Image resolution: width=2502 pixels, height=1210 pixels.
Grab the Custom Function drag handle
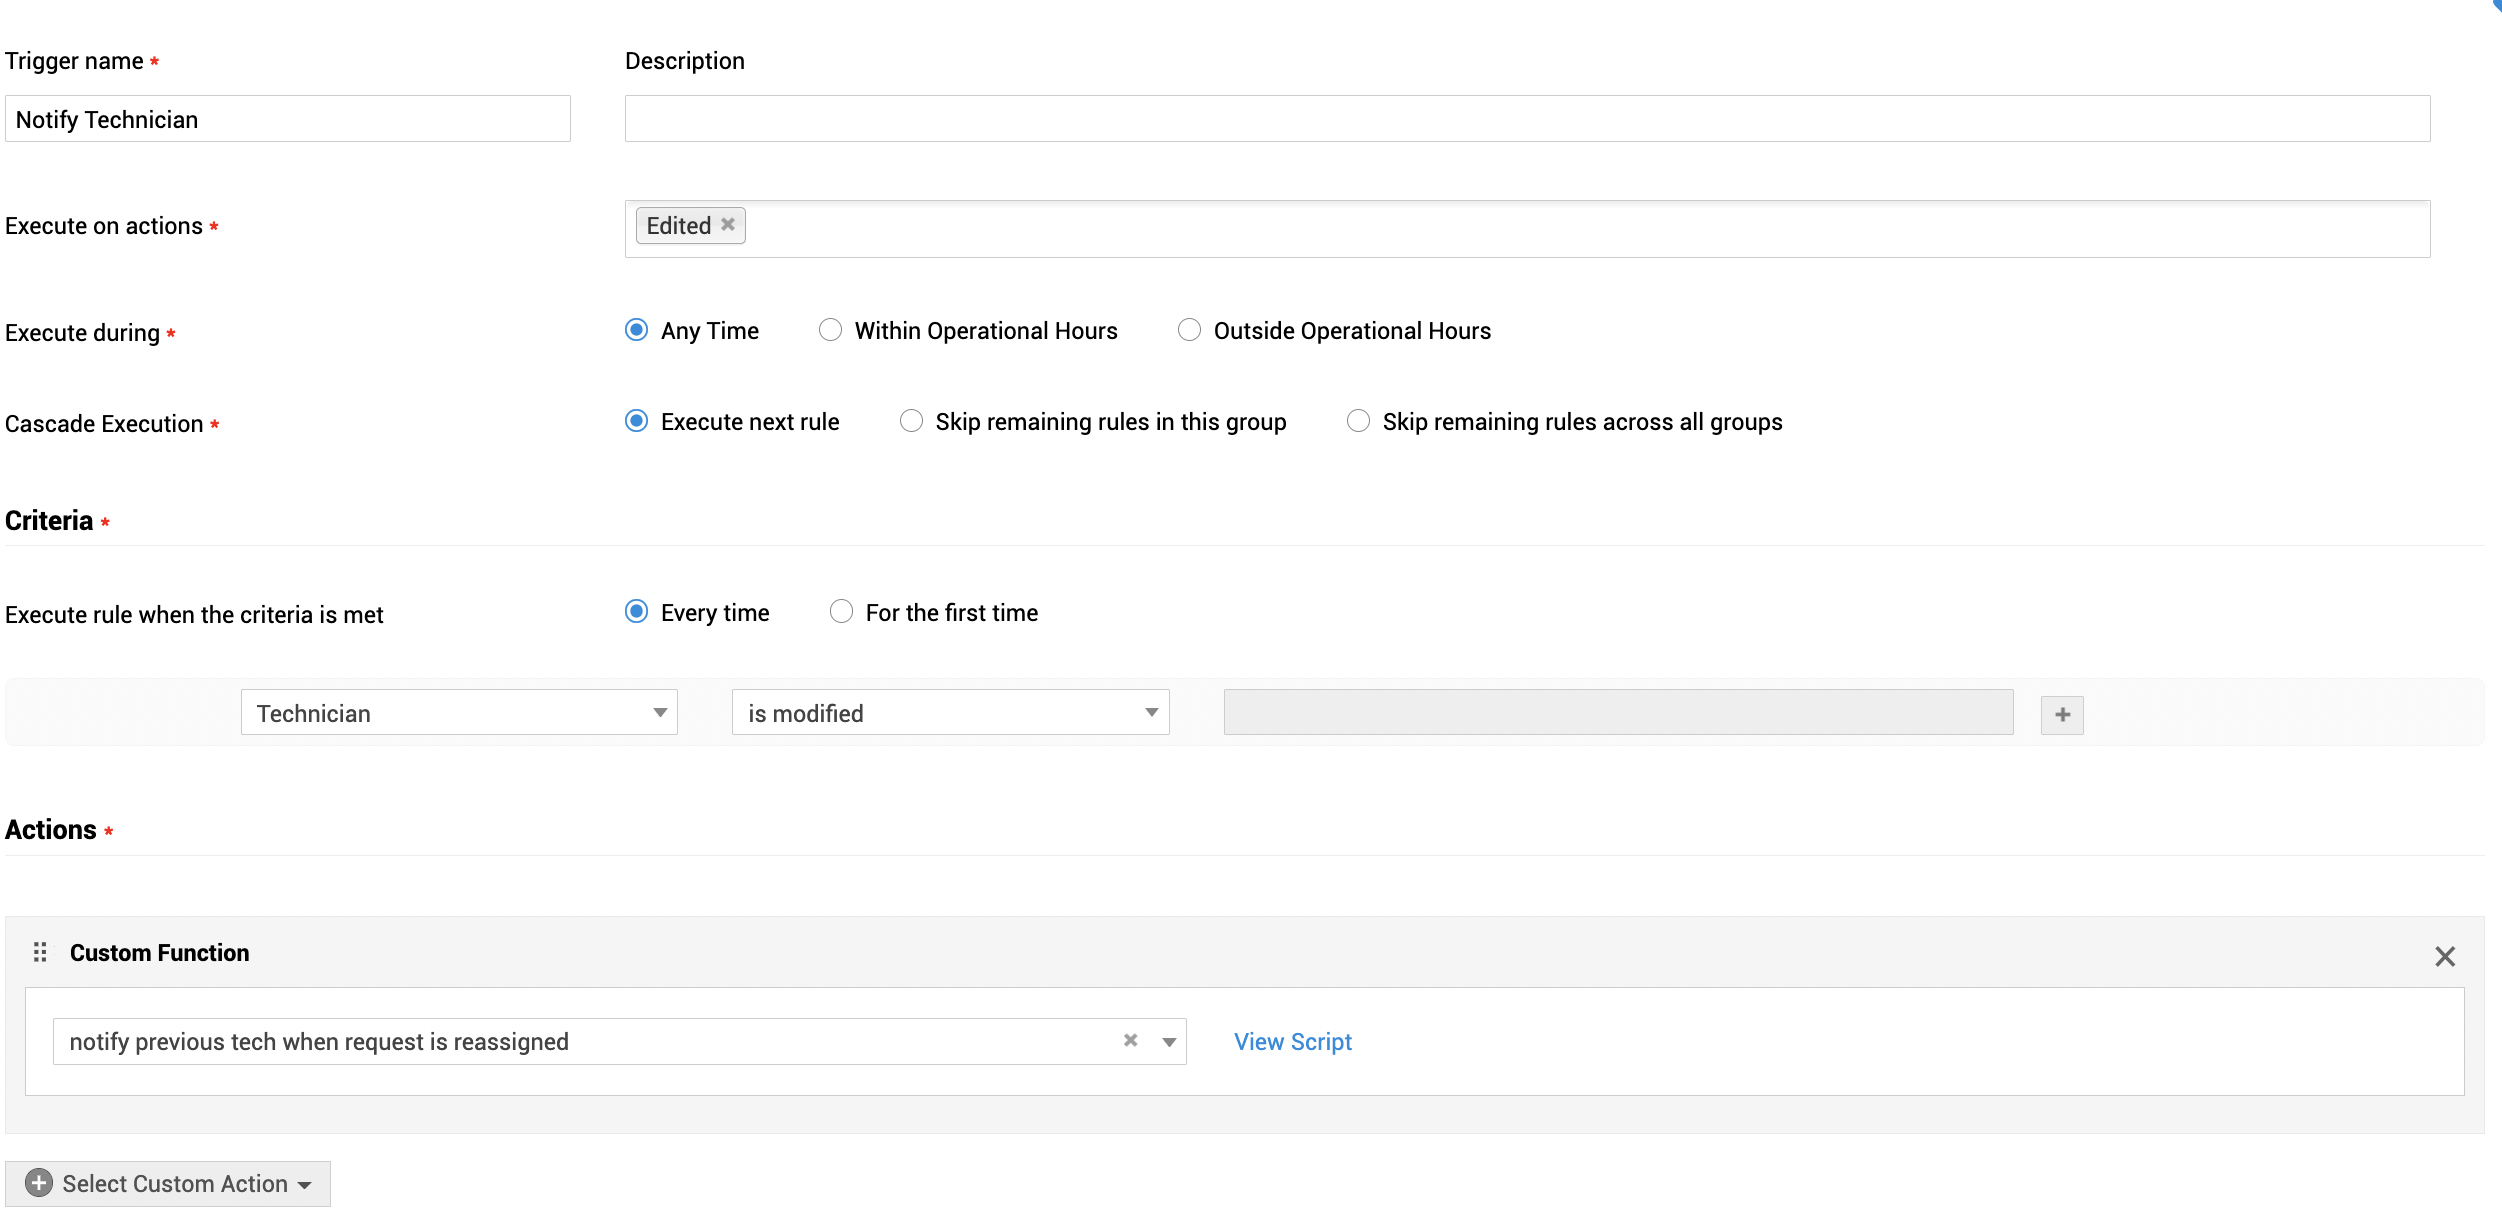click(40, 953)
